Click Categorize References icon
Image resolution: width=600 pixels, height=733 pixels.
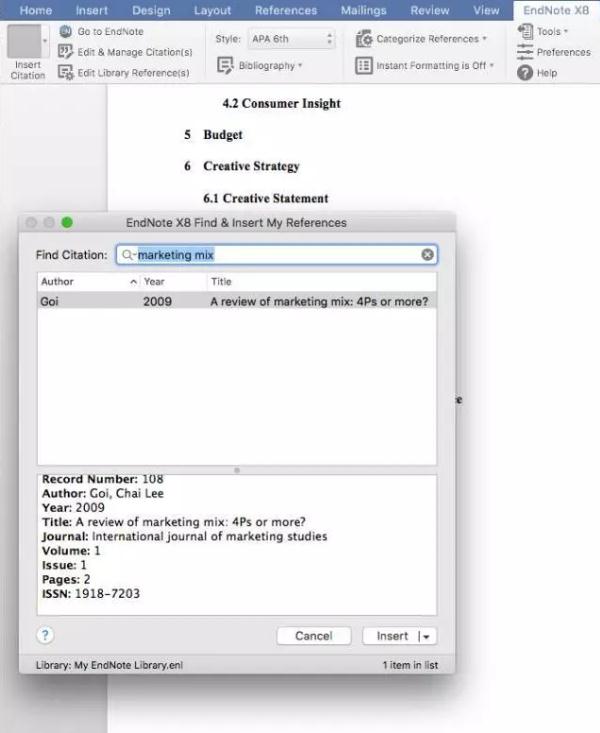coord(363,39)
